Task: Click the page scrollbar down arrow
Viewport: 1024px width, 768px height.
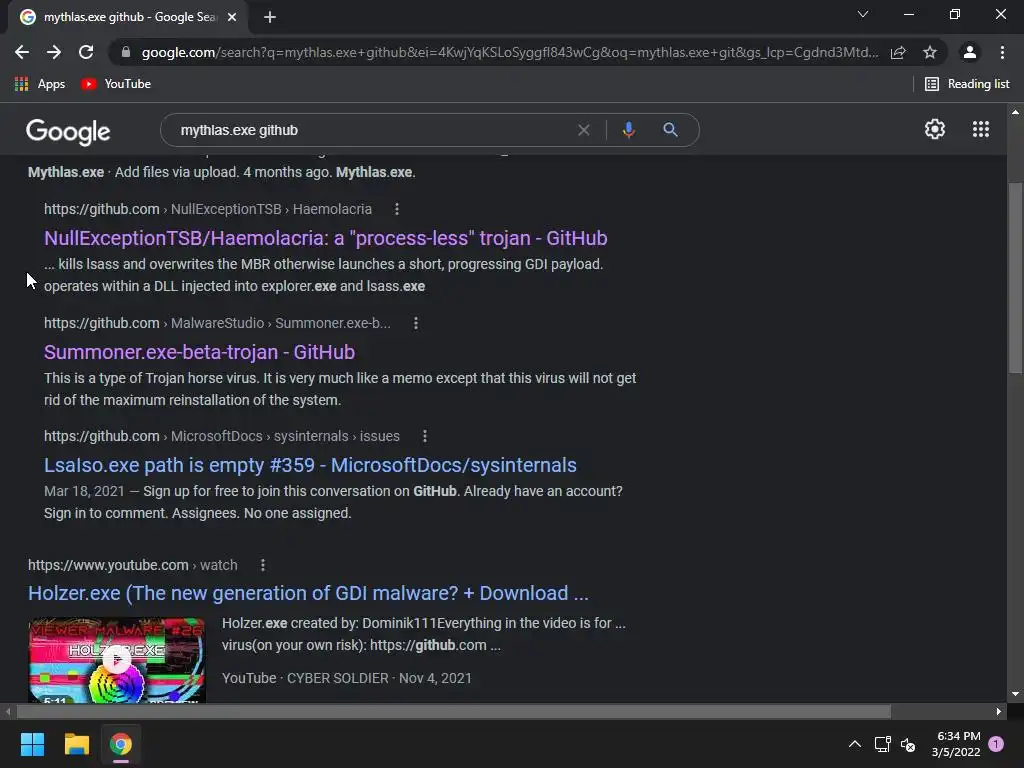Action: (x=1015, y=694)
